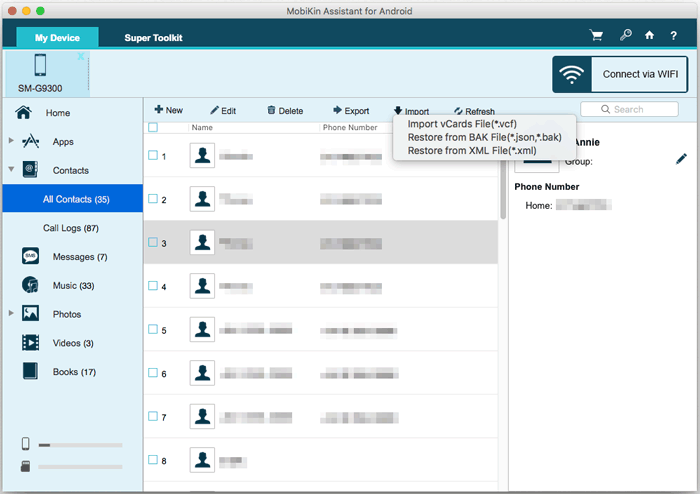This screenshot has height=494, width=700.
Task: Check the box for contact 4
Action: tap(153, 286)
